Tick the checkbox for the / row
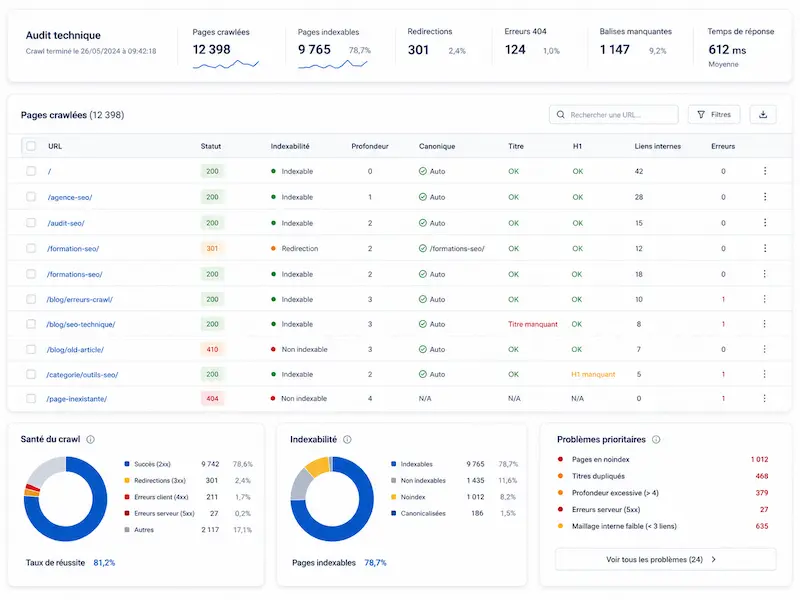This screenshot has height=600, width=800. pyautogui.click(x=31, y=171)
